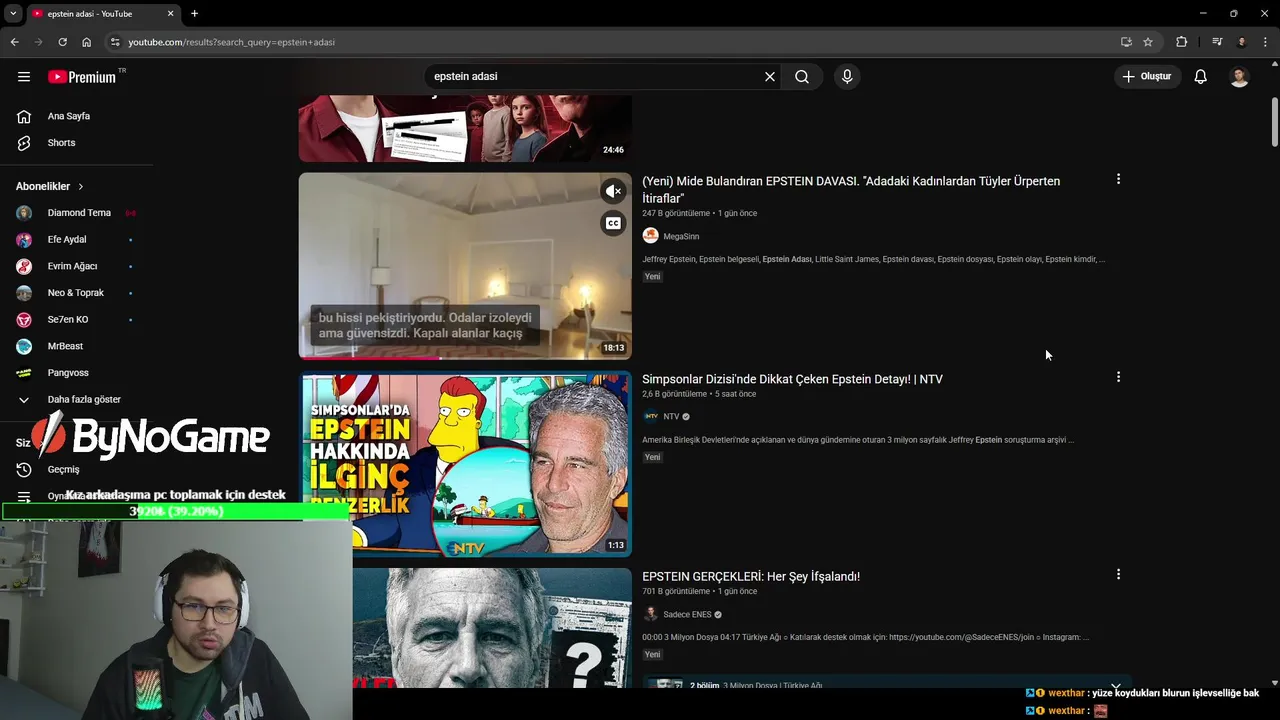The width and height of the screenshot is (1280, 720).
Task: Open EPSTEIN GERÇEKLERİ: Her Şey İfşalandı title
Action: [x=751, y=577]
